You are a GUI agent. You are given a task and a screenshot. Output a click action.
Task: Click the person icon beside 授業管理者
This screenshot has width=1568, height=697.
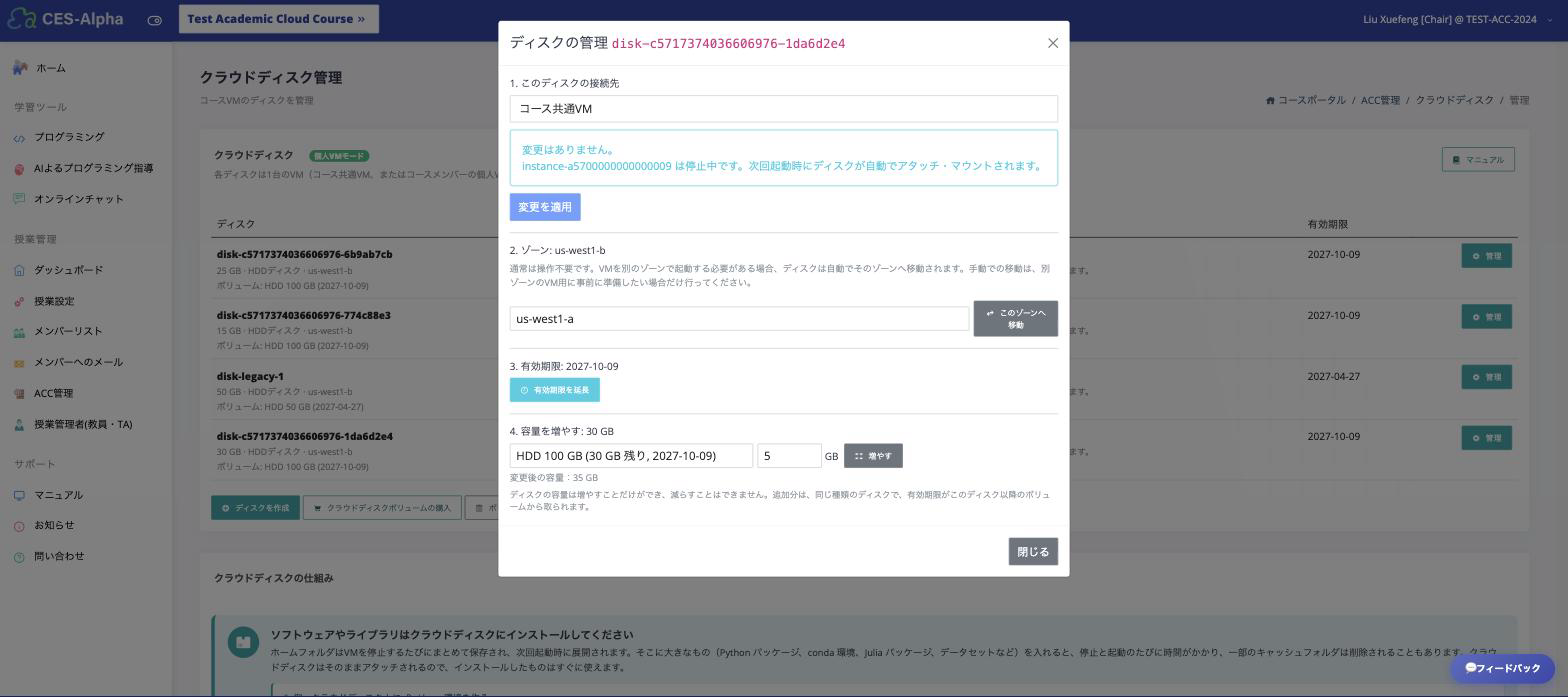tap(19, 425)
